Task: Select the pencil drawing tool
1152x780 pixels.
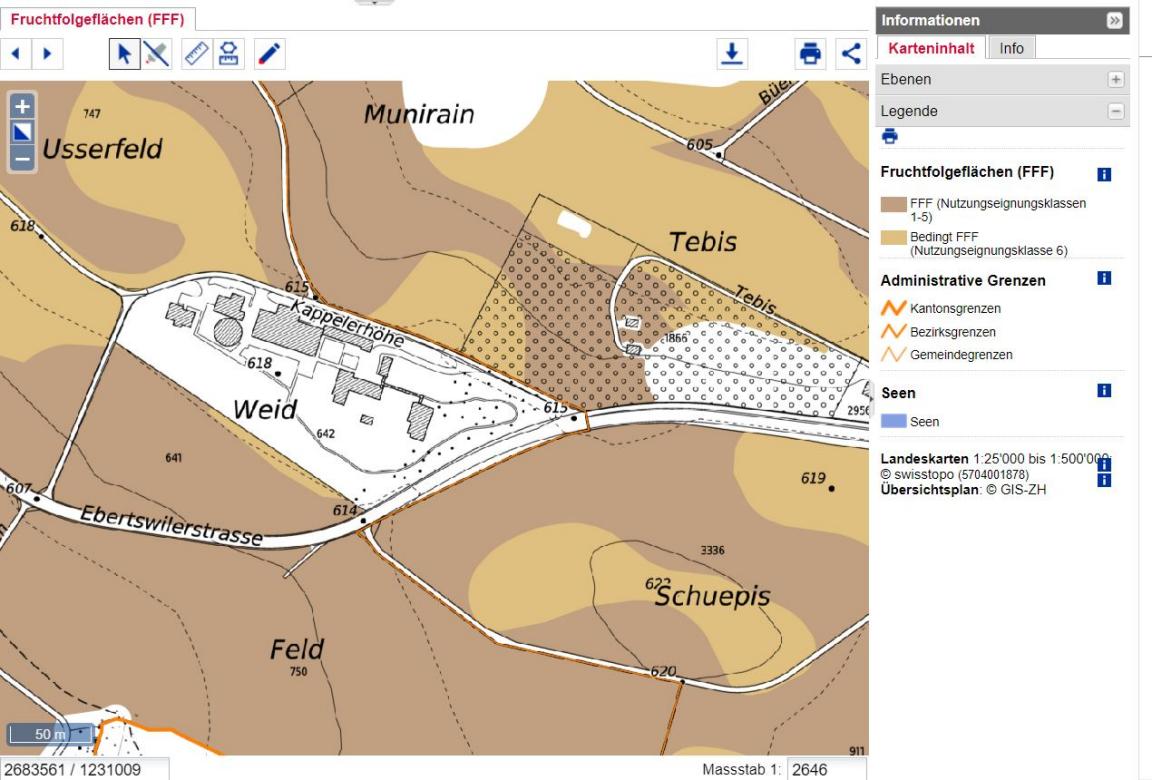Action: (x=268, y=54)
